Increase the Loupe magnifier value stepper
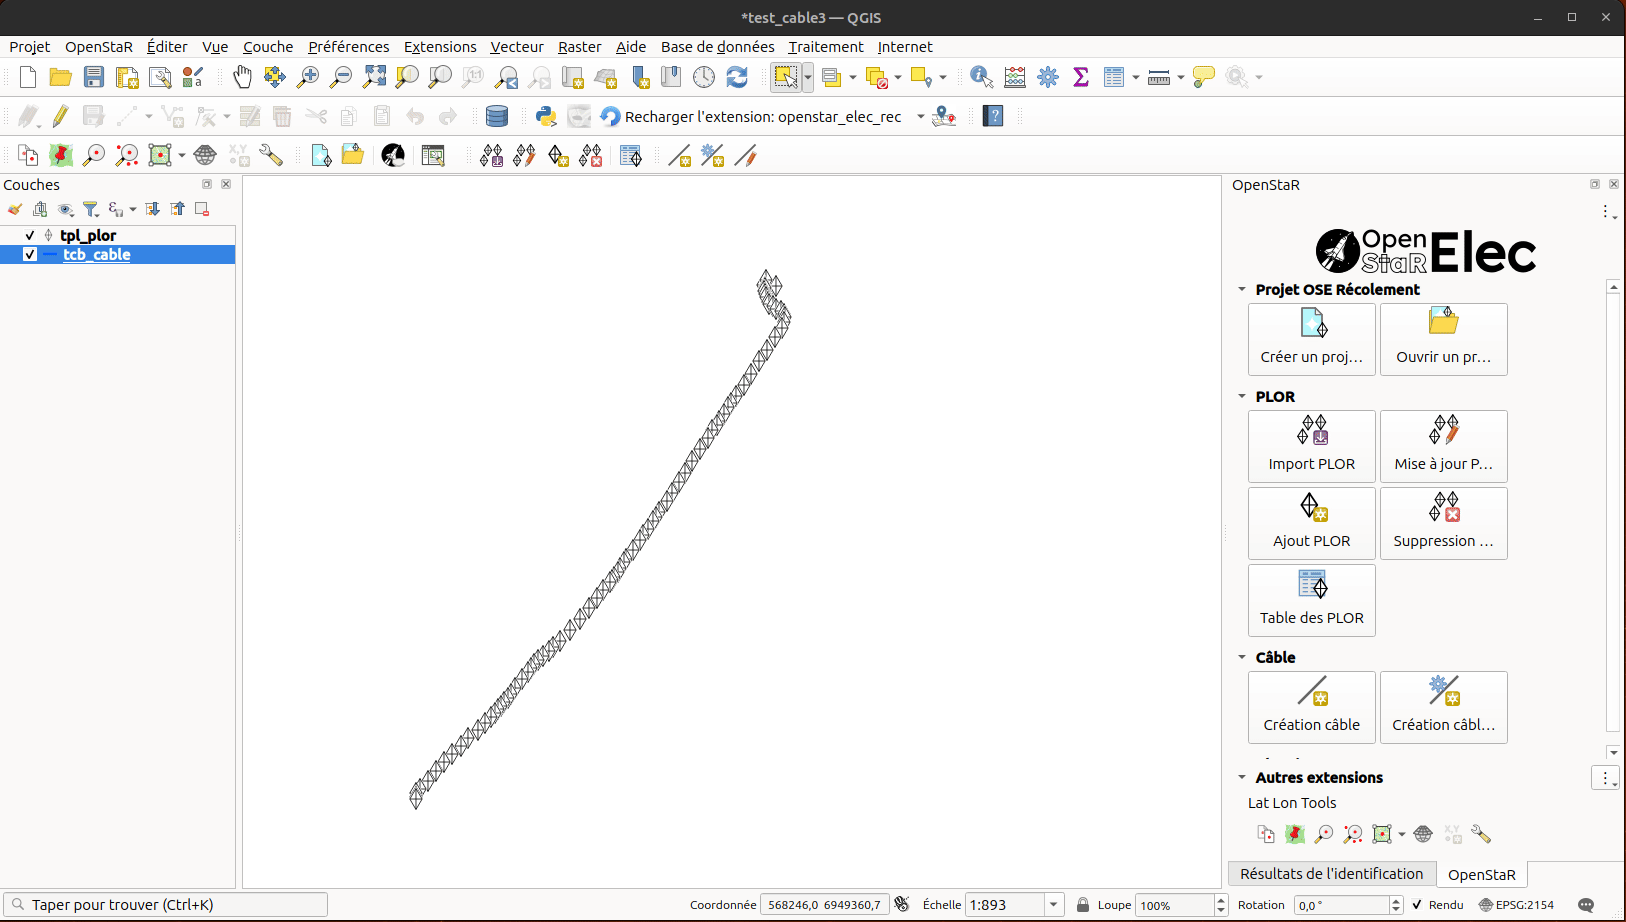 pyautogui.click(x=1221, y=900)
